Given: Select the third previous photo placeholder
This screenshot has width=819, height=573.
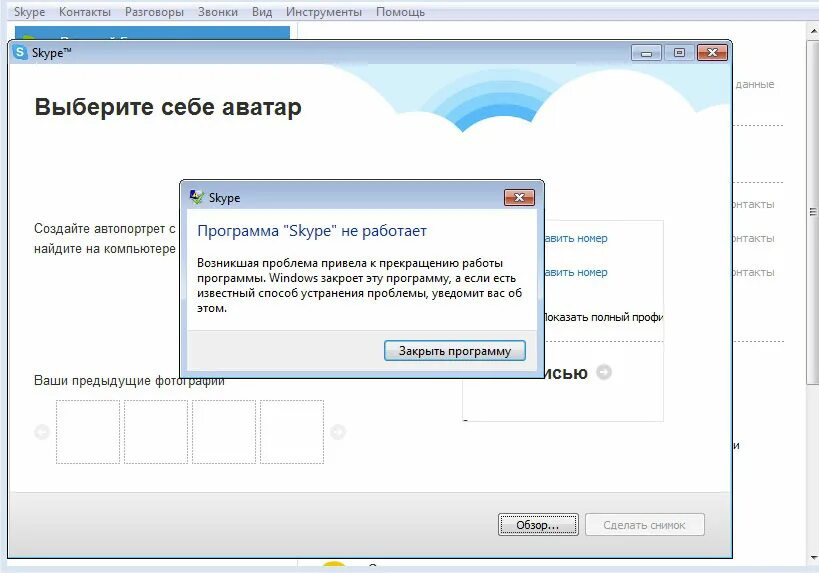Looking at the screenshot, I should (224, 432).
